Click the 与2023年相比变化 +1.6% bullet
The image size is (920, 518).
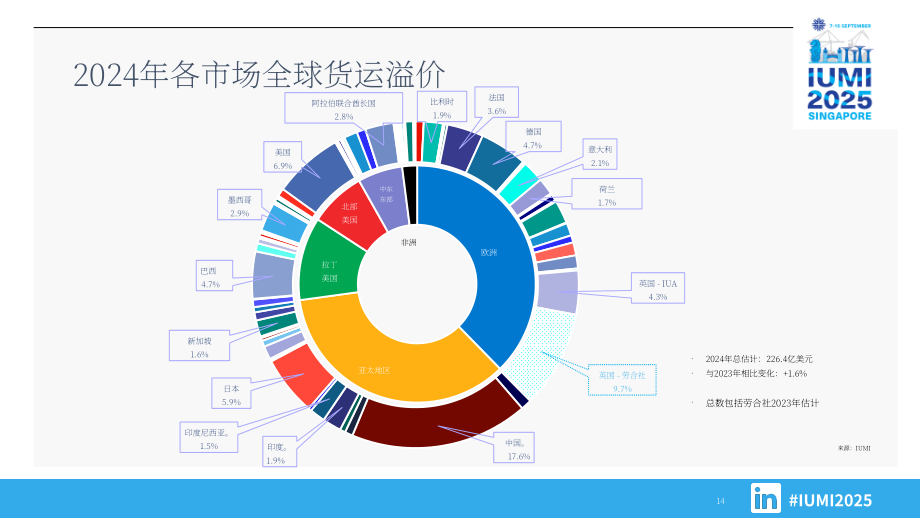click(756, 374)
